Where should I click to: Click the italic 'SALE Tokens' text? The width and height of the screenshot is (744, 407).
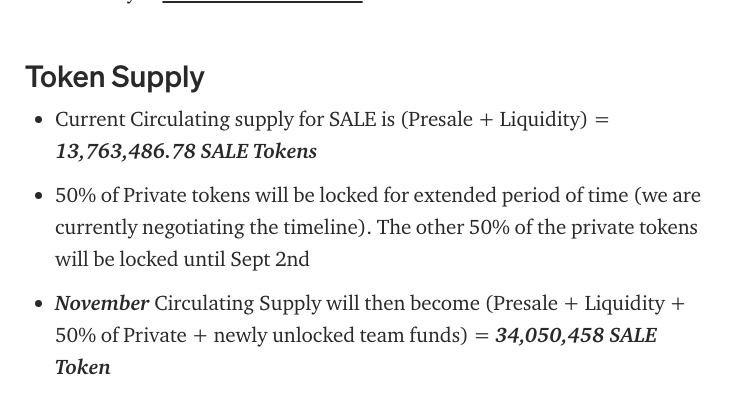(259, 152)
